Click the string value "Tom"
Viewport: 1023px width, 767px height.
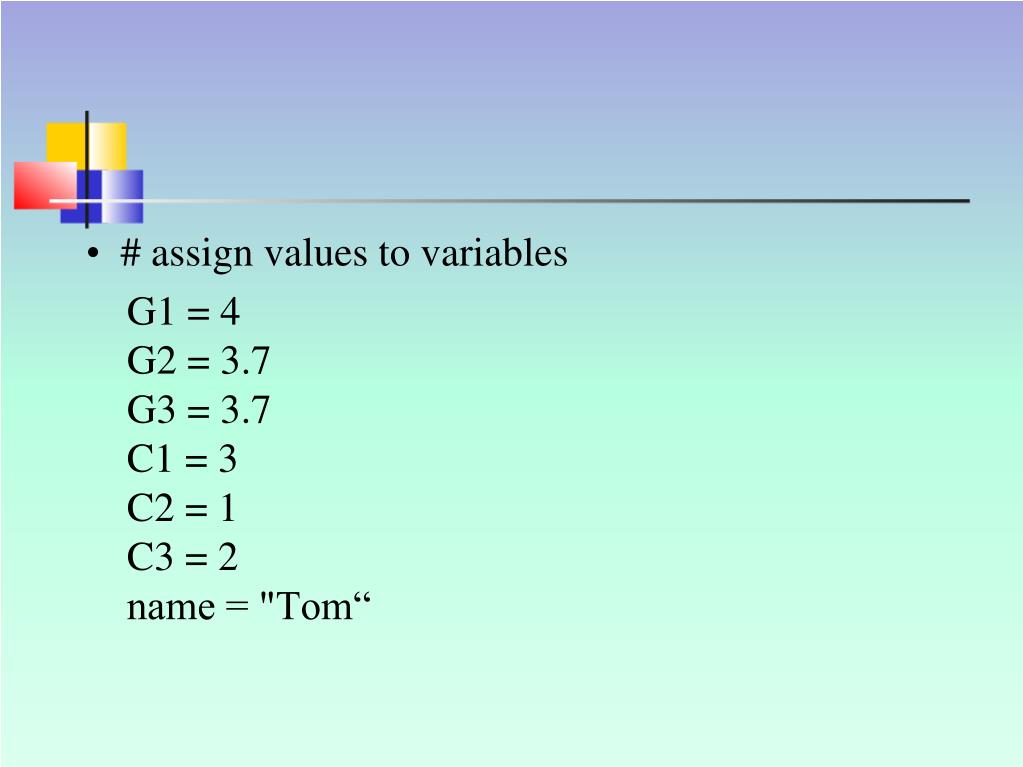[x=315, y=606]
